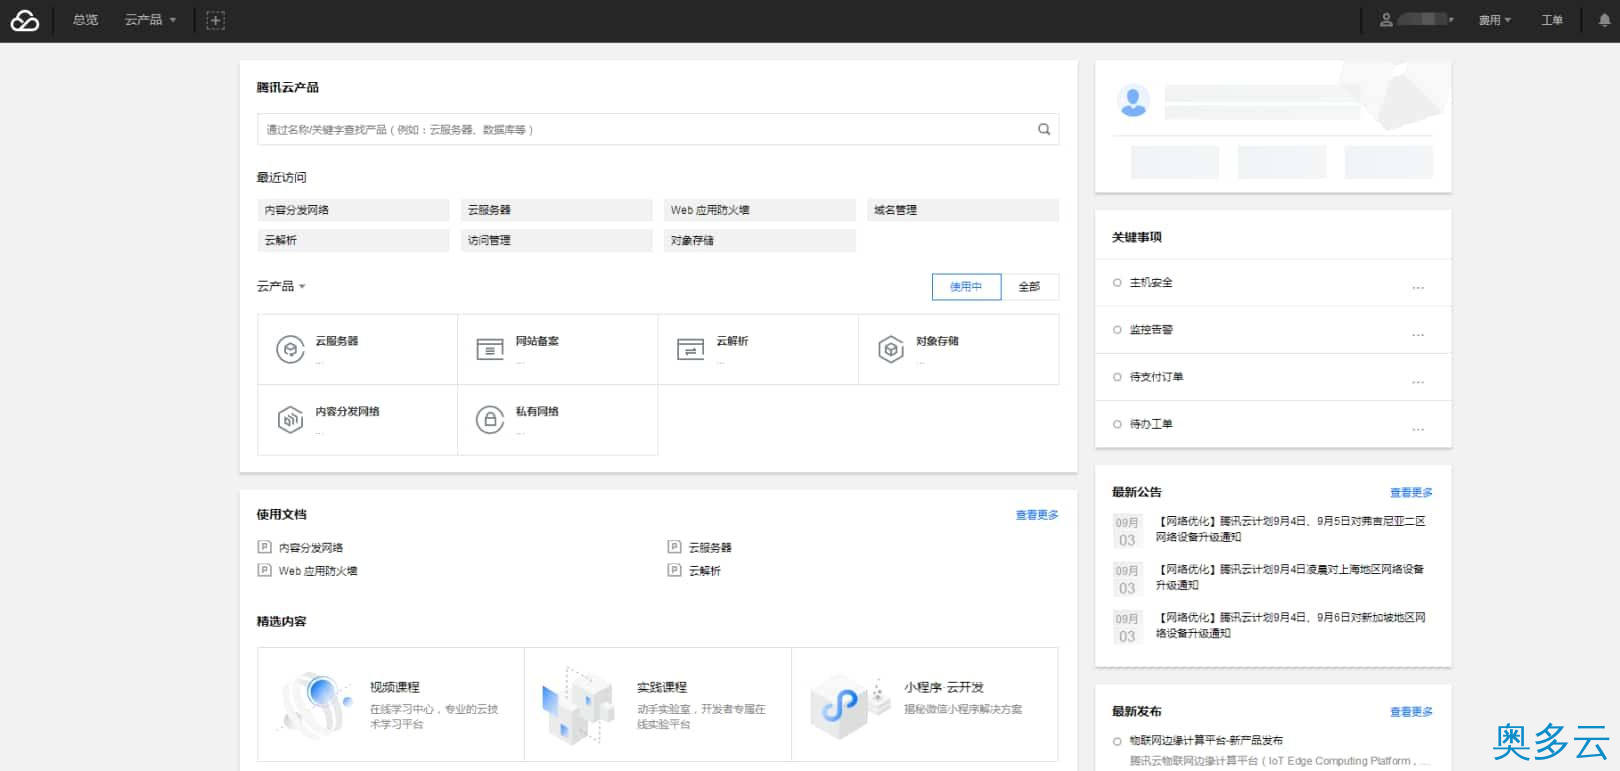Open the 内容分发网络 product card

[357, 420]
